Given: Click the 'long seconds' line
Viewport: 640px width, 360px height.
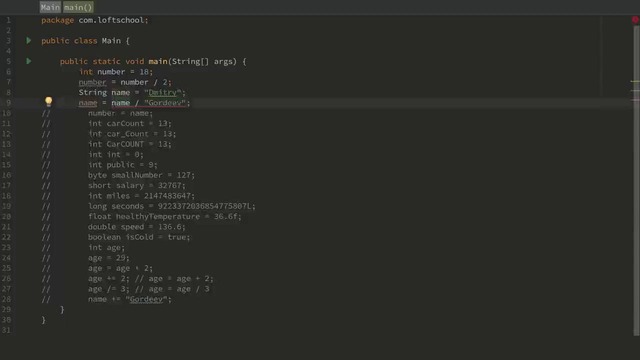Looking at the screenshot, I should (x=172, y=206).
